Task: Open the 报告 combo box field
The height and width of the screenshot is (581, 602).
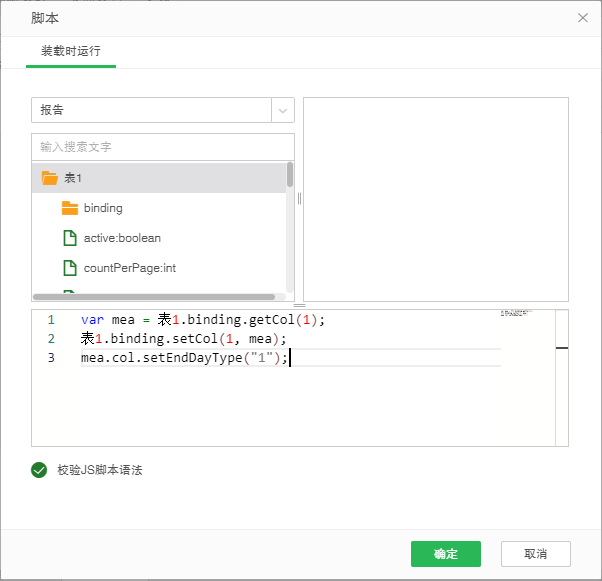Action: click(150, 110)
